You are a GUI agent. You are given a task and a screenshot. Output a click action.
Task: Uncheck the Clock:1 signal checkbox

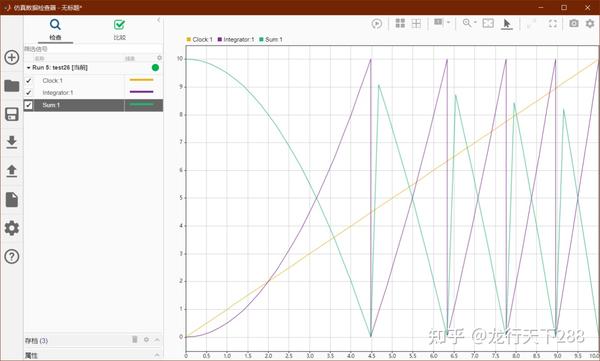pyautogui.click(x=29, y=80)
